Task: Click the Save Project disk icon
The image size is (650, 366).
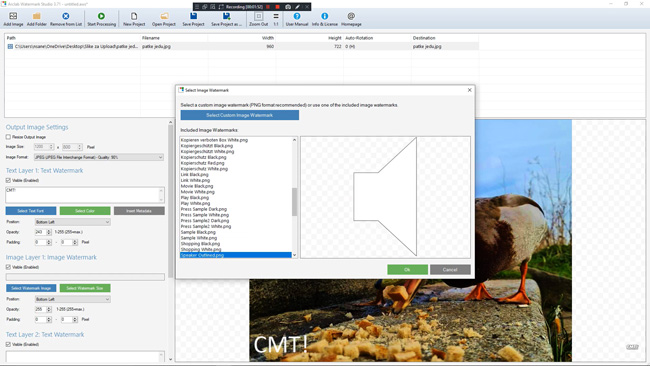Action: [193, 16]
